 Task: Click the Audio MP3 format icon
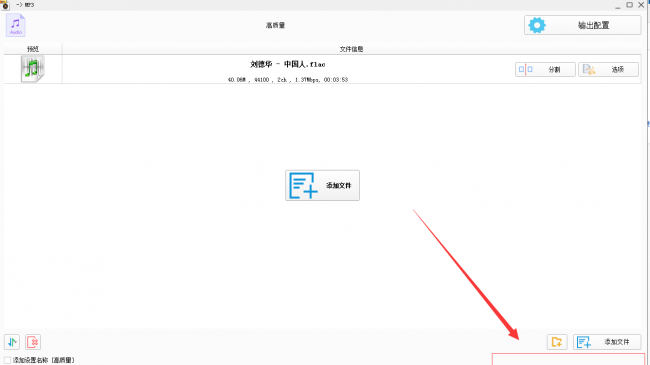(16, 25)
